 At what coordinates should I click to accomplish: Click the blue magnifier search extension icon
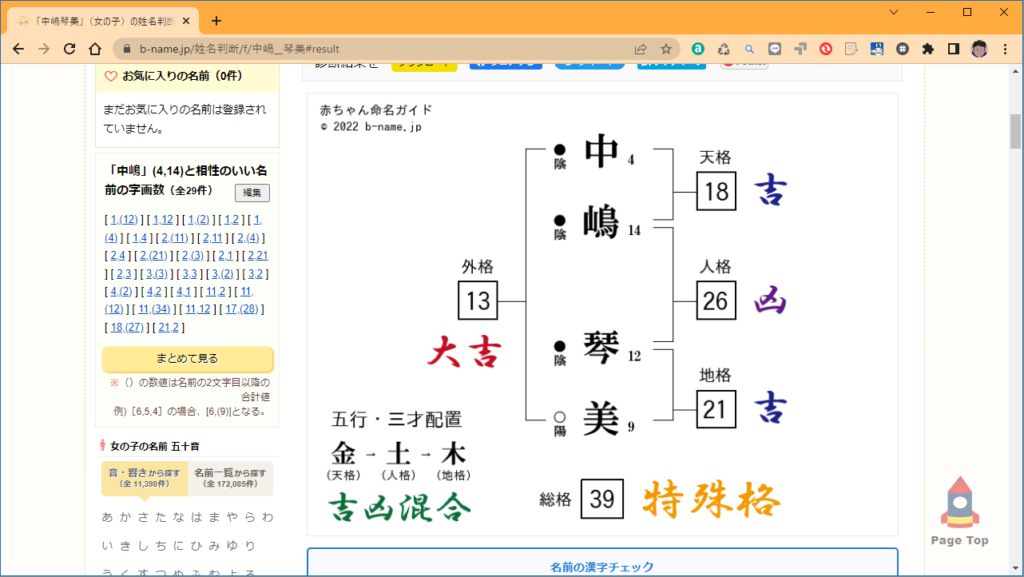[749, 47]
